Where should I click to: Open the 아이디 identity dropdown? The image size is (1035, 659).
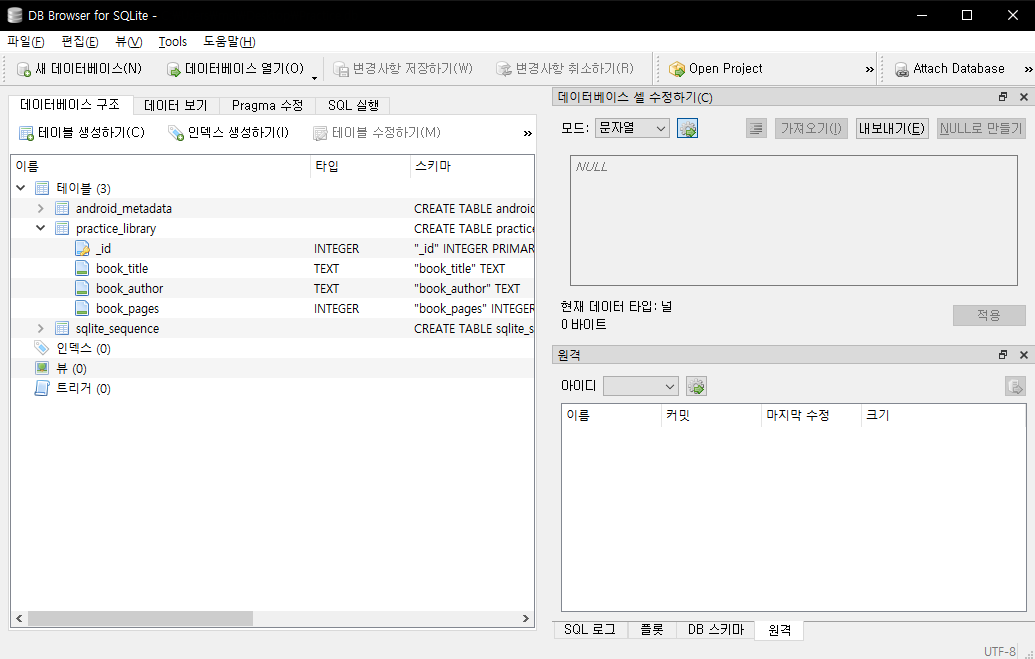[x=641, y=386]
